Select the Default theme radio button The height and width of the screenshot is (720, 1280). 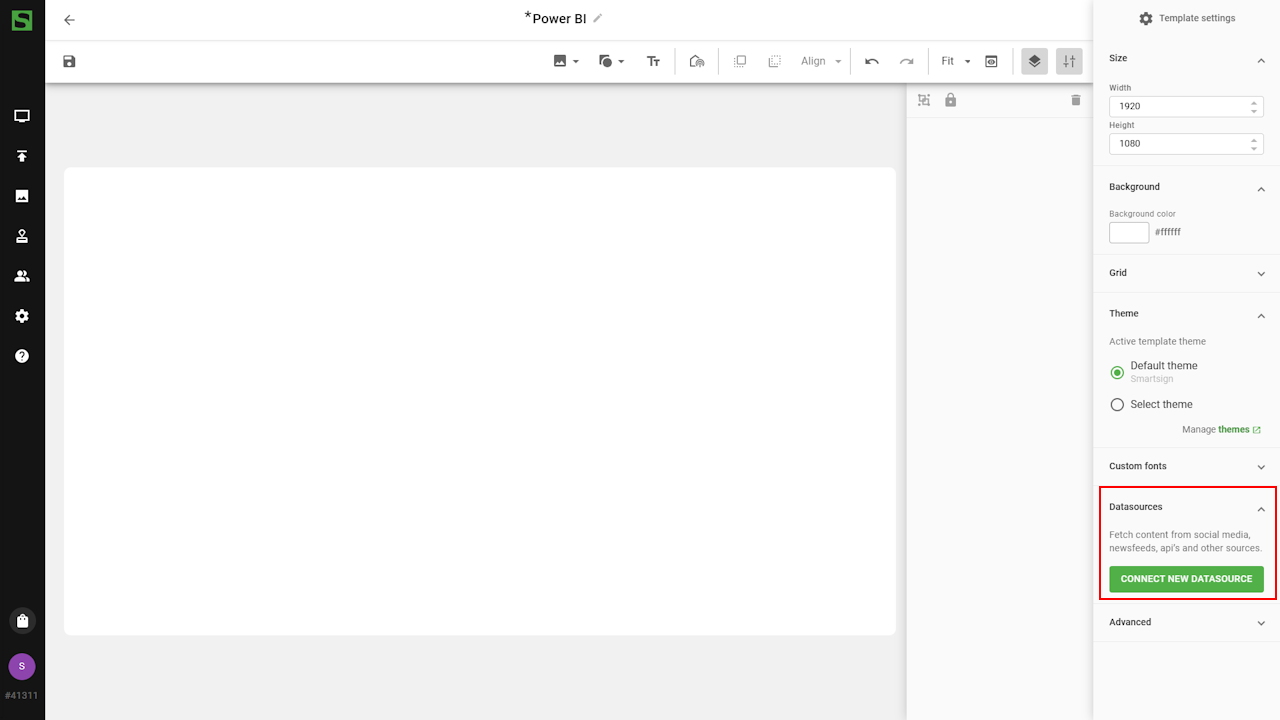pos(1117,372)
